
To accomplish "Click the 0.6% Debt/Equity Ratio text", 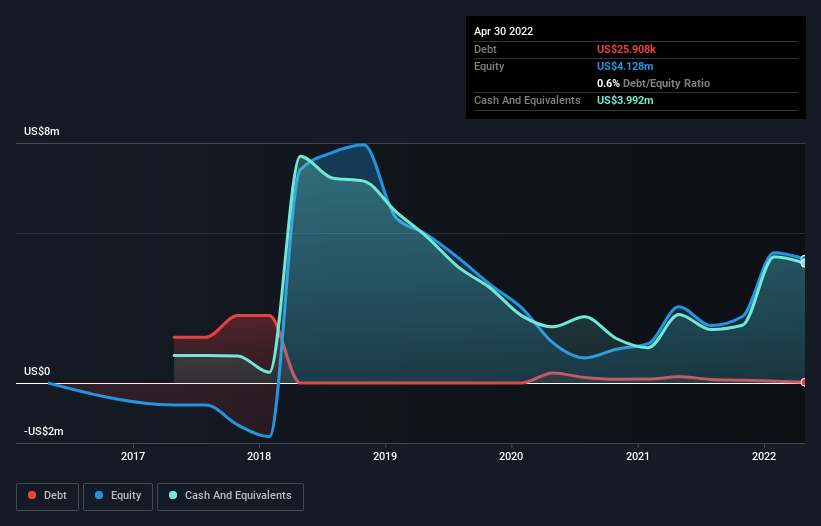I will tap(653, 83).
